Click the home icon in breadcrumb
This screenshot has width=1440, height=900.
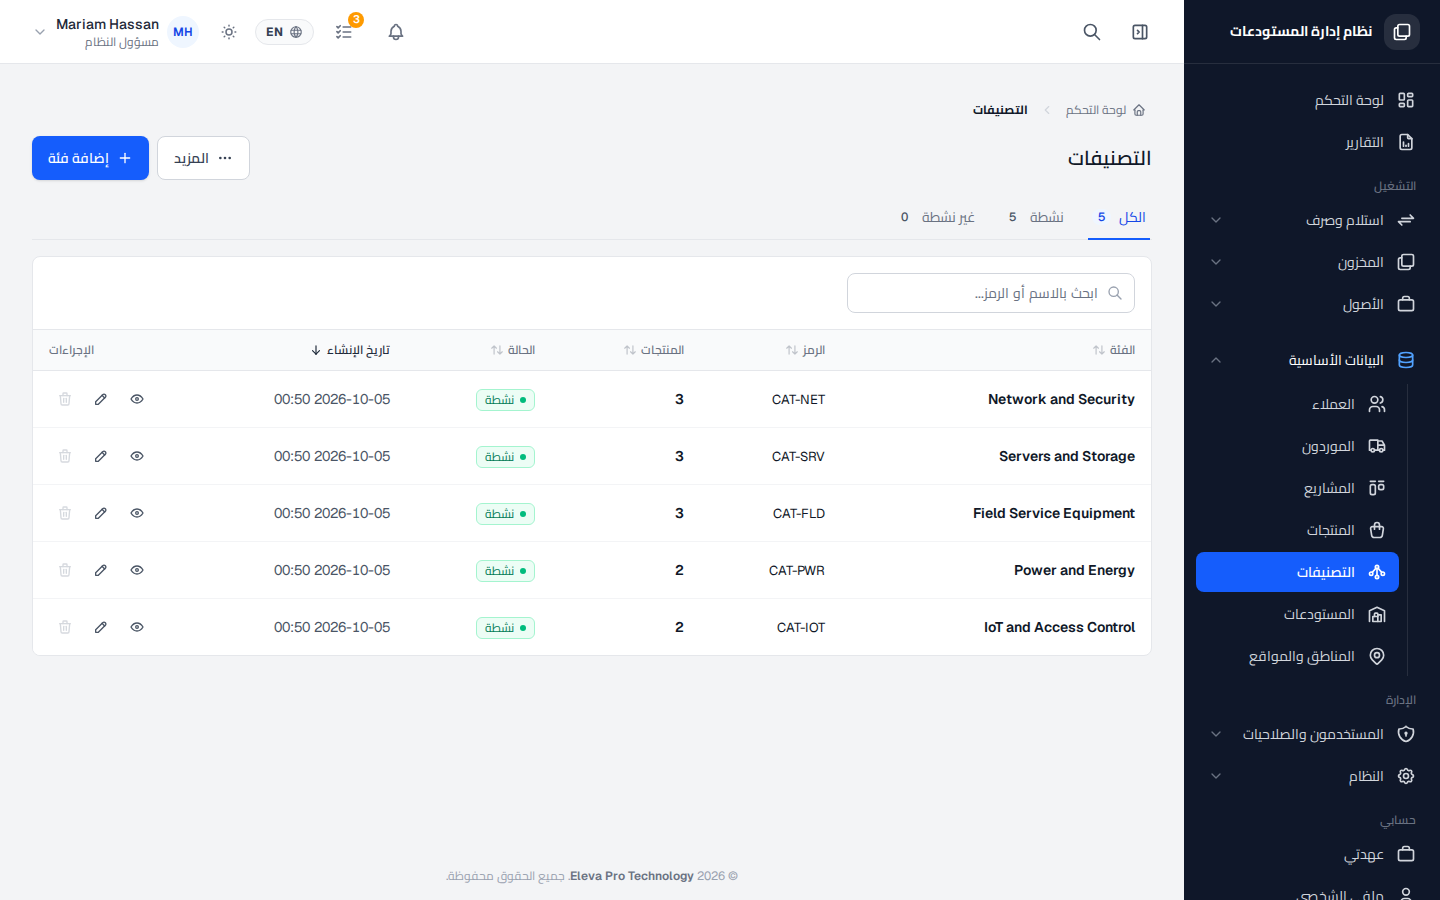1139,110
